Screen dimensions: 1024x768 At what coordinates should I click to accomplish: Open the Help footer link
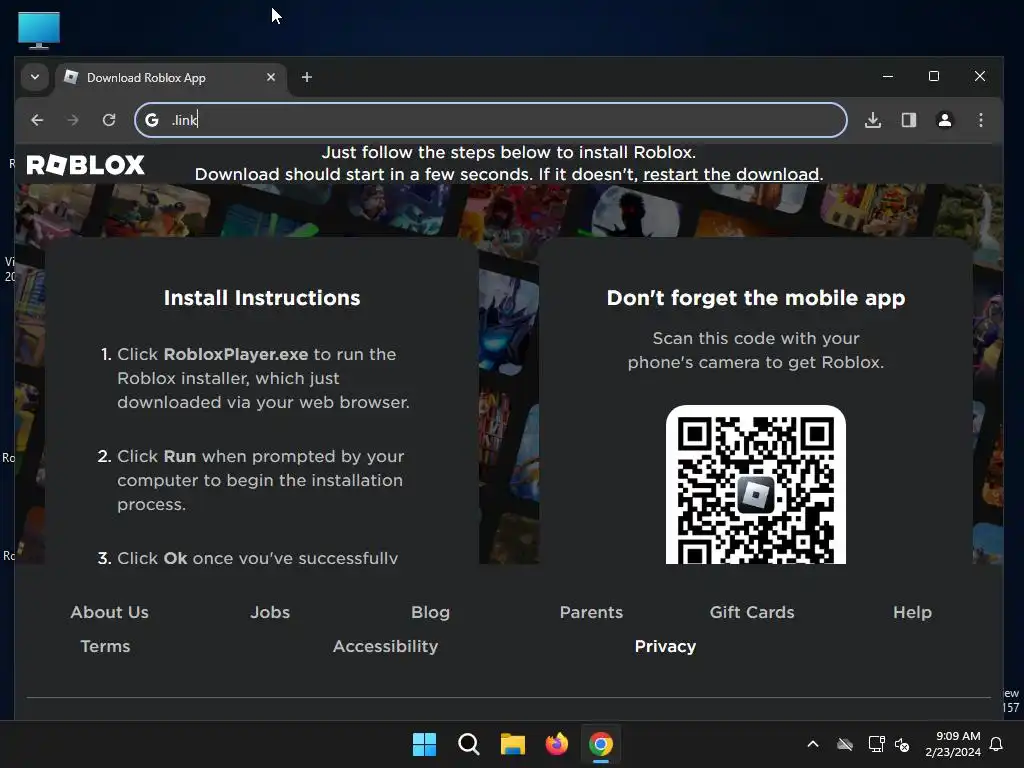tap(912, 613)
